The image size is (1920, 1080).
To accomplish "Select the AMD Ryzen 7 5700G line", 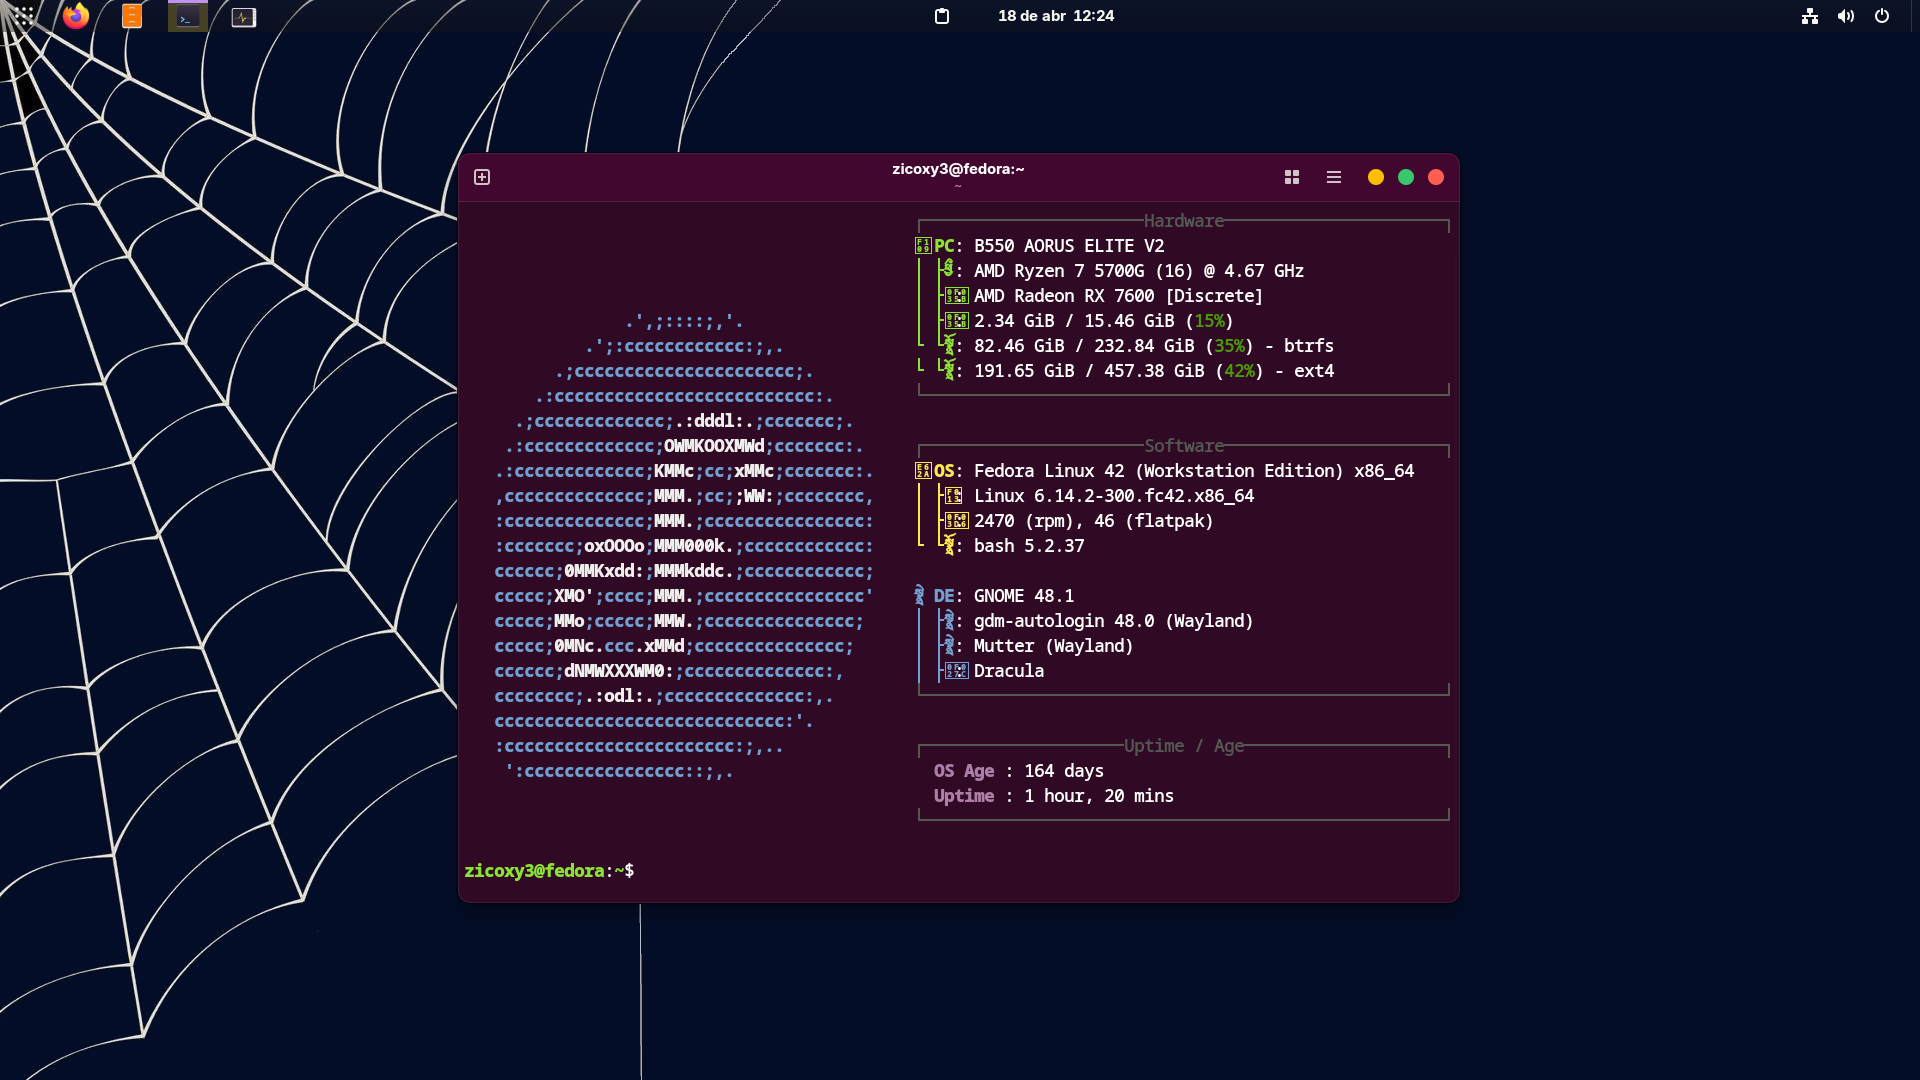I will tap(1139, 271).
